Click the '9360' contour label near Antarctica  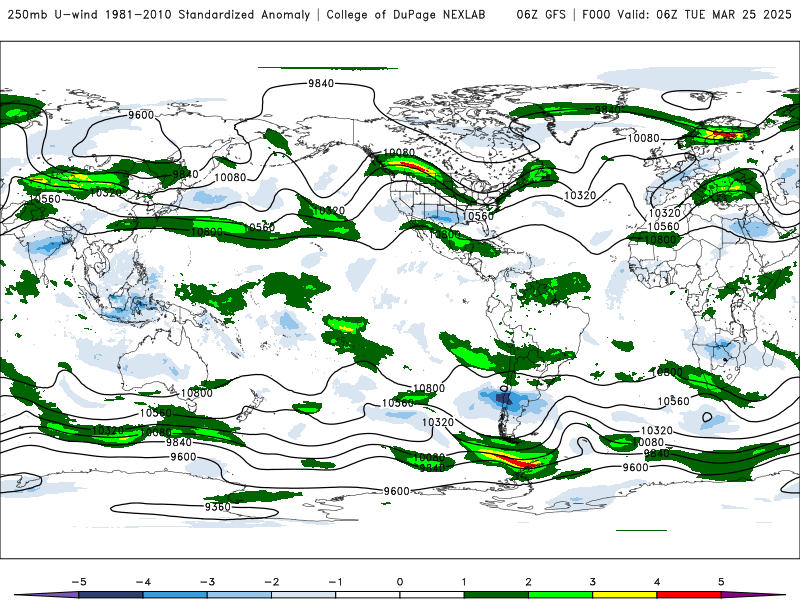pos(218,507)
